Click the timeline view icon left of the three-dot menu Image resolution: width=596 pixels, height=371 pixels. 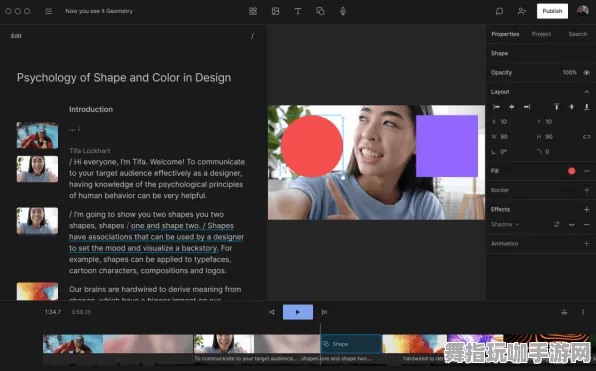pyautogui.click(x=564, y=312)
